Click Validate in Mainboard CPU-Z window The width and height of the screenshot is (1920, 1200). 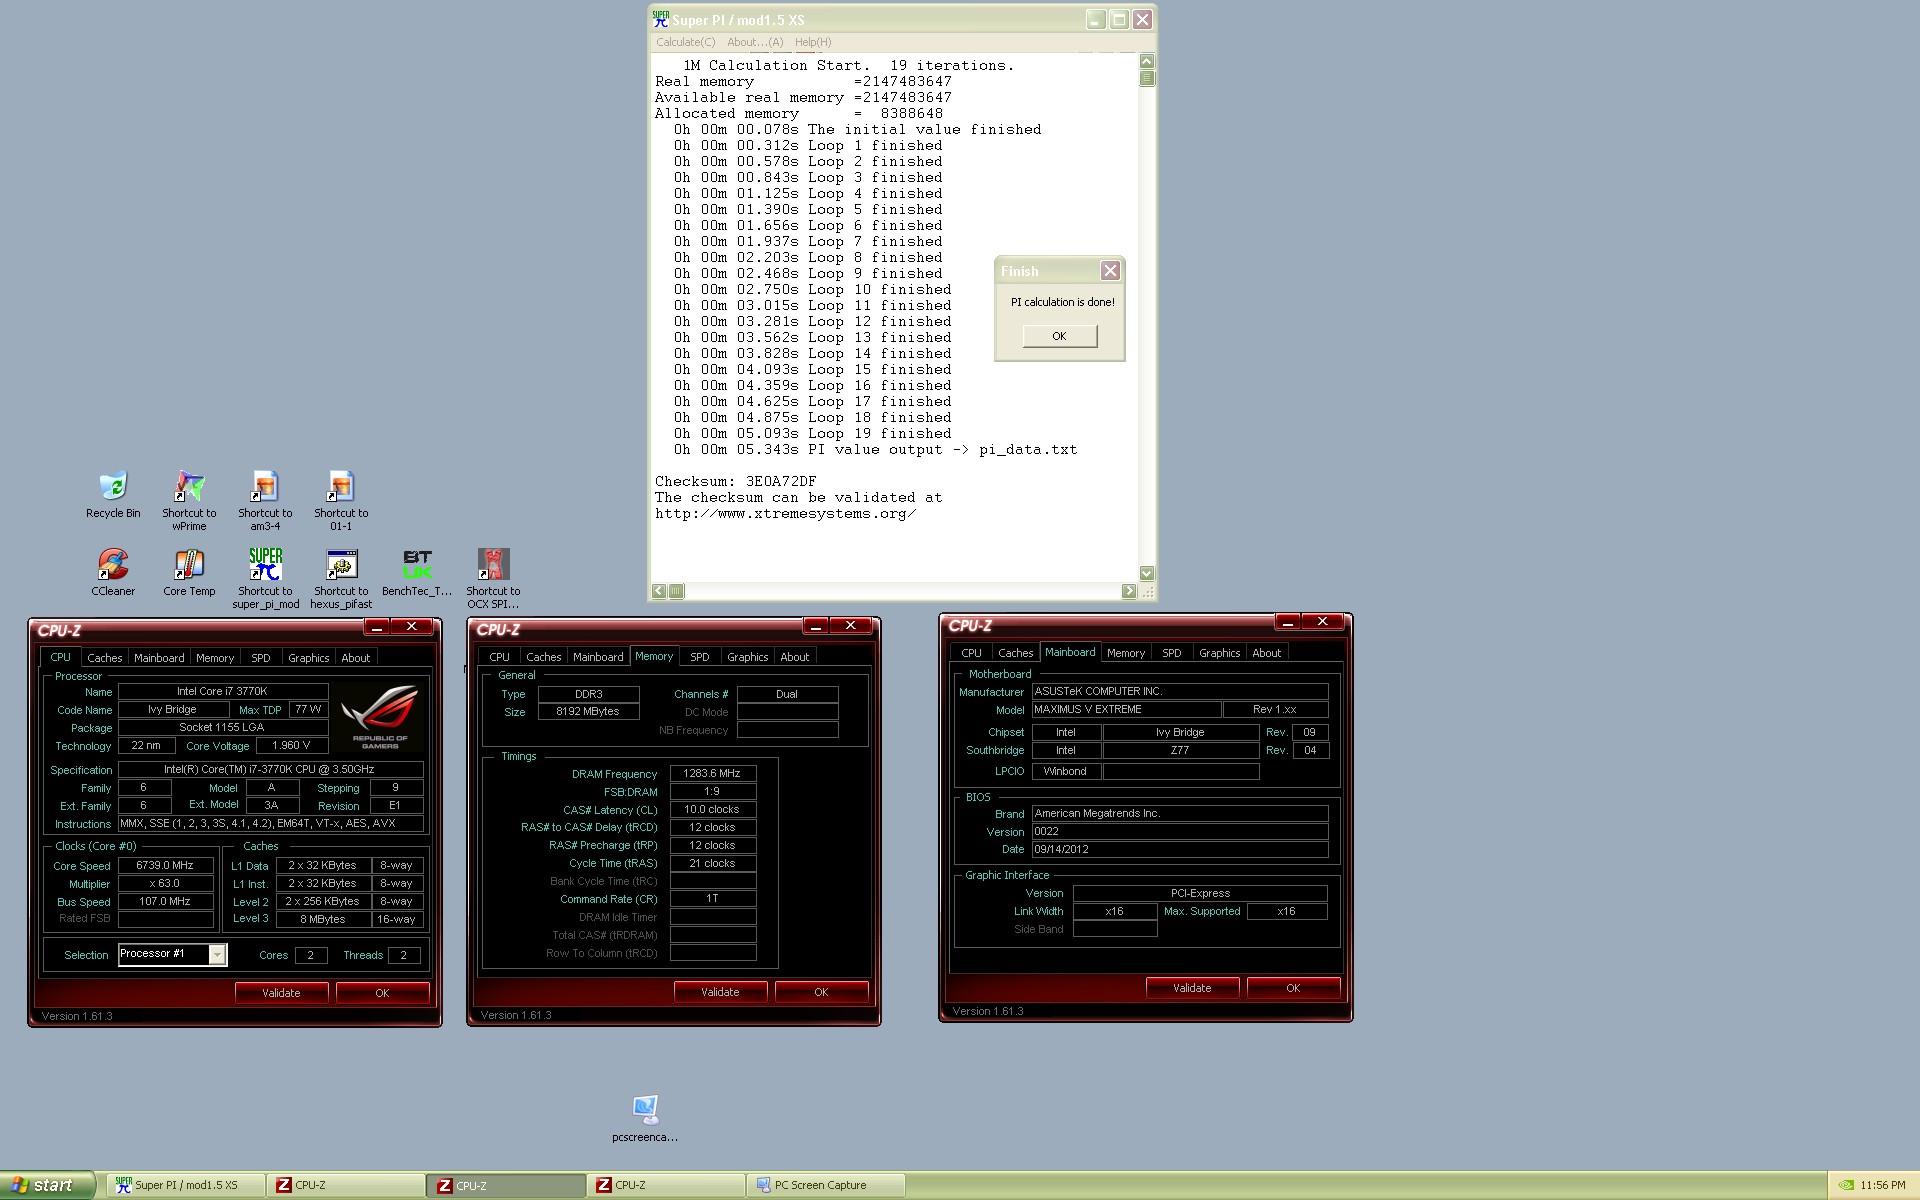pos(1192,988)
